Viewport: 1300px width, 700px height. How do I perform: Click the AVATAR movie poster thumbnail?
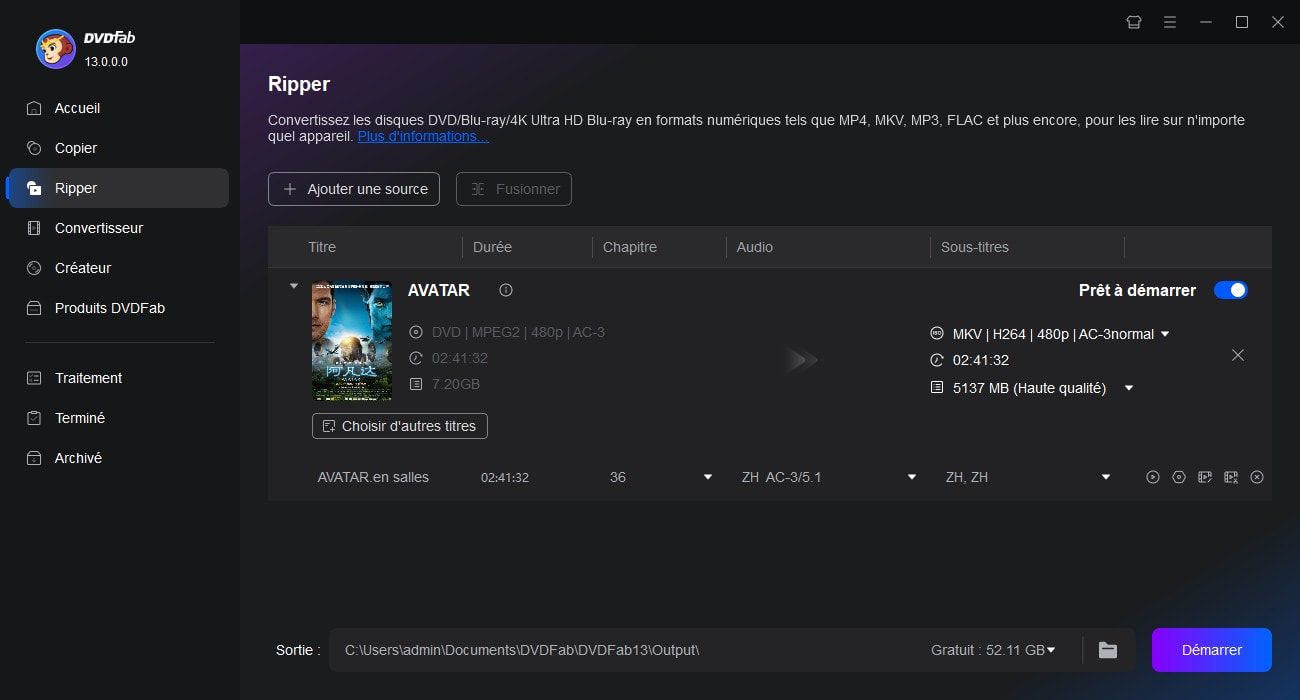click(x=352, y=341)
